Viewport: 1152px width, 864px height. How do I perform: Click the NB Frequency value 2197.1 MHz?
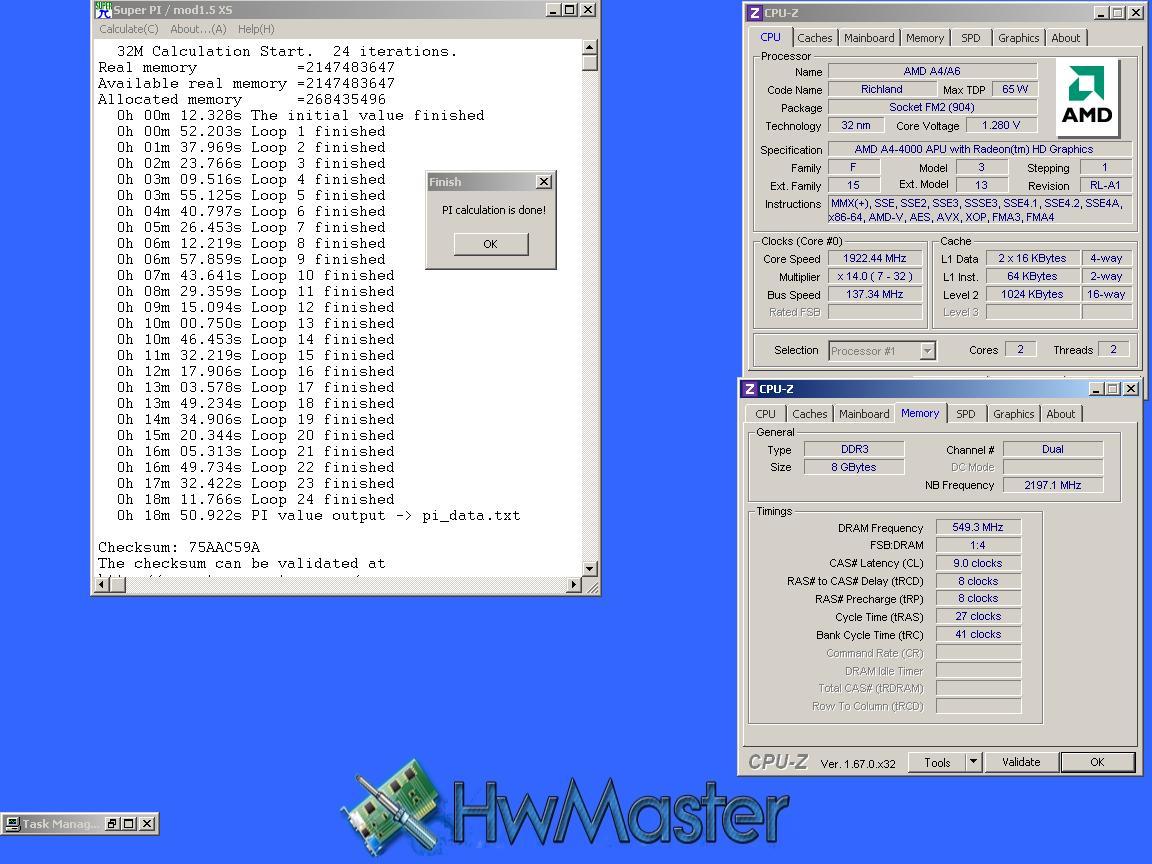coord(1053,485)
